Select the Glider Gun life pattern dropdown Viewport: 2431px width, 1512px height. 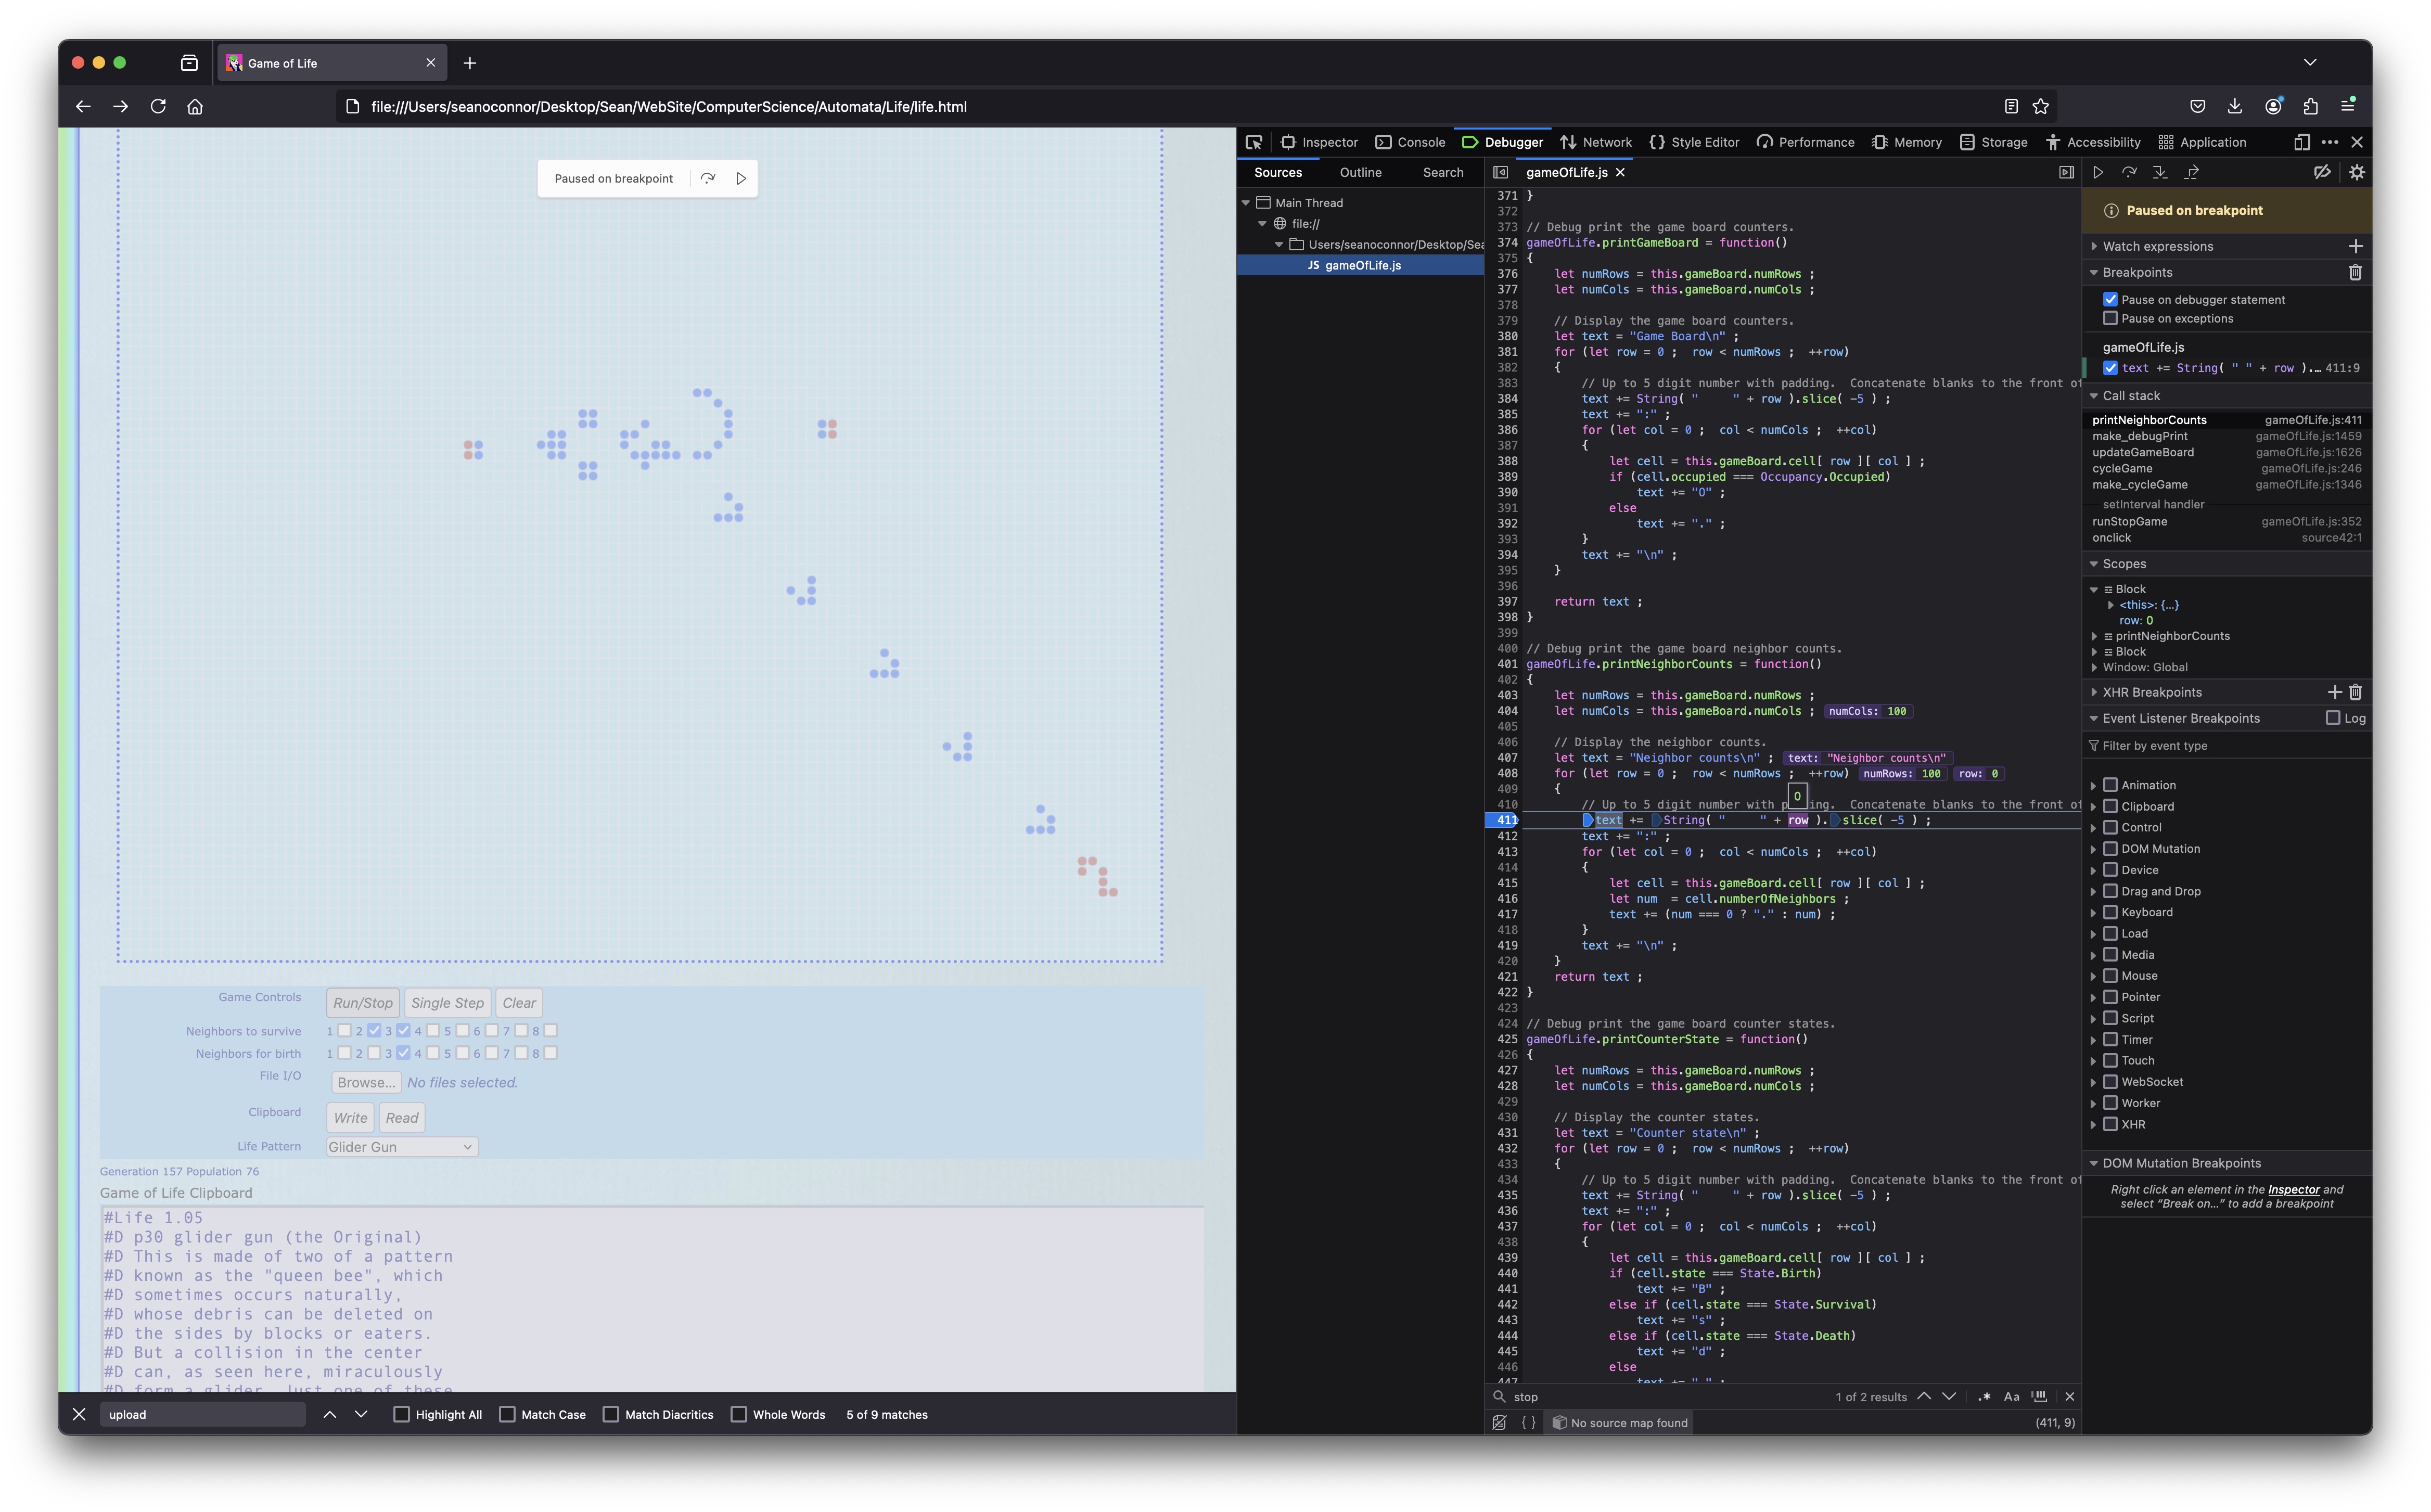397,1146
